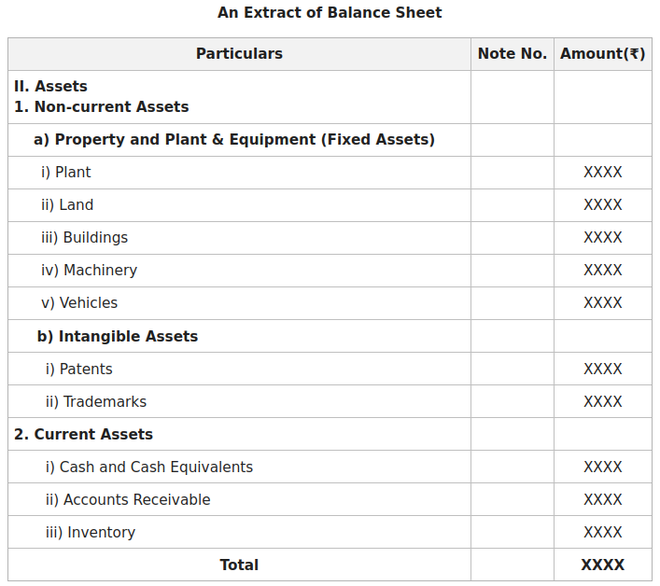
Task: Select the Accounts Receivable entry
Action: pos(128,500)
